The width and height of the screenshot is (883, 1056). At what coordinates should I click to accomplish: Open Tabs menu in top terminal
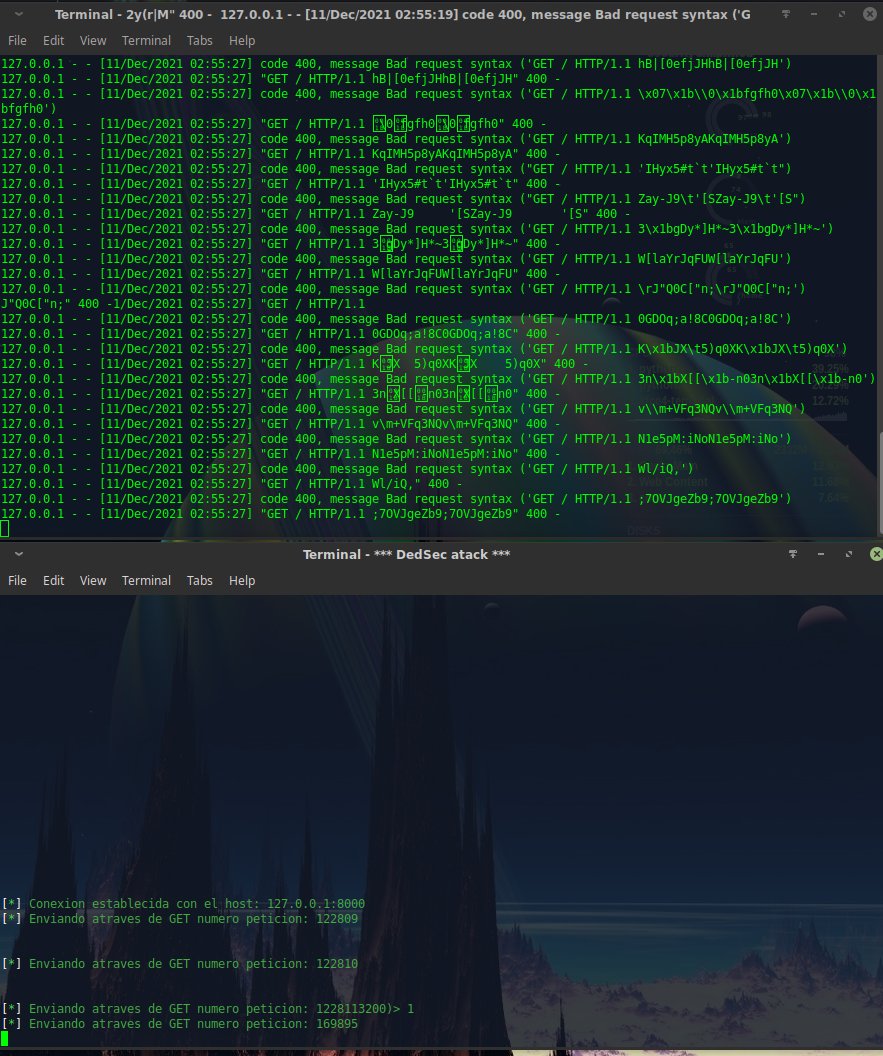[199, 40]
